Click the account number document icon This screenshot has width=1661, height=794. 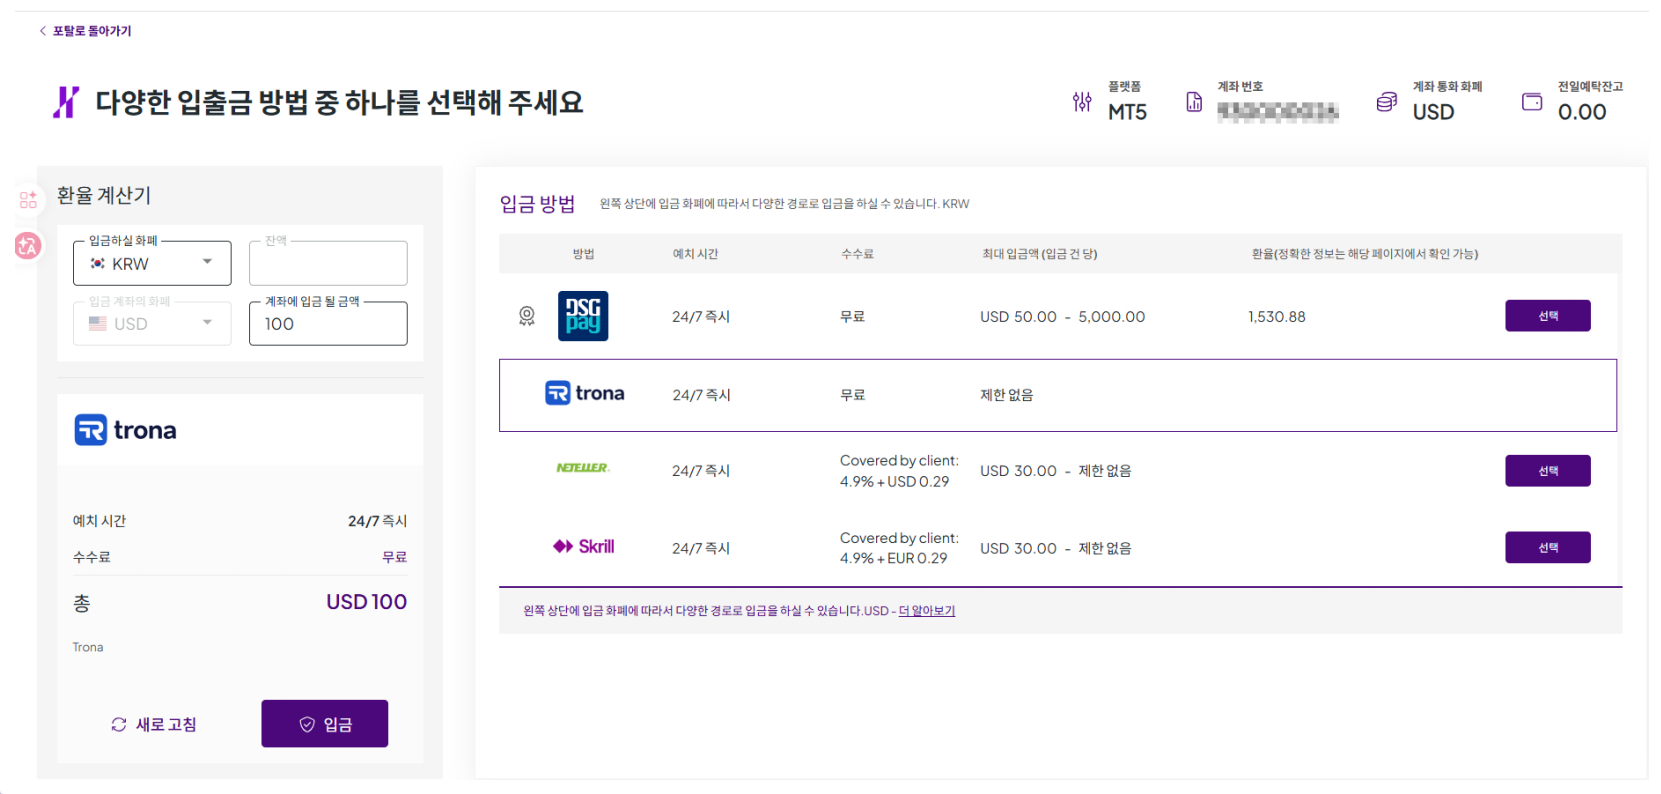click(1194, 102)
